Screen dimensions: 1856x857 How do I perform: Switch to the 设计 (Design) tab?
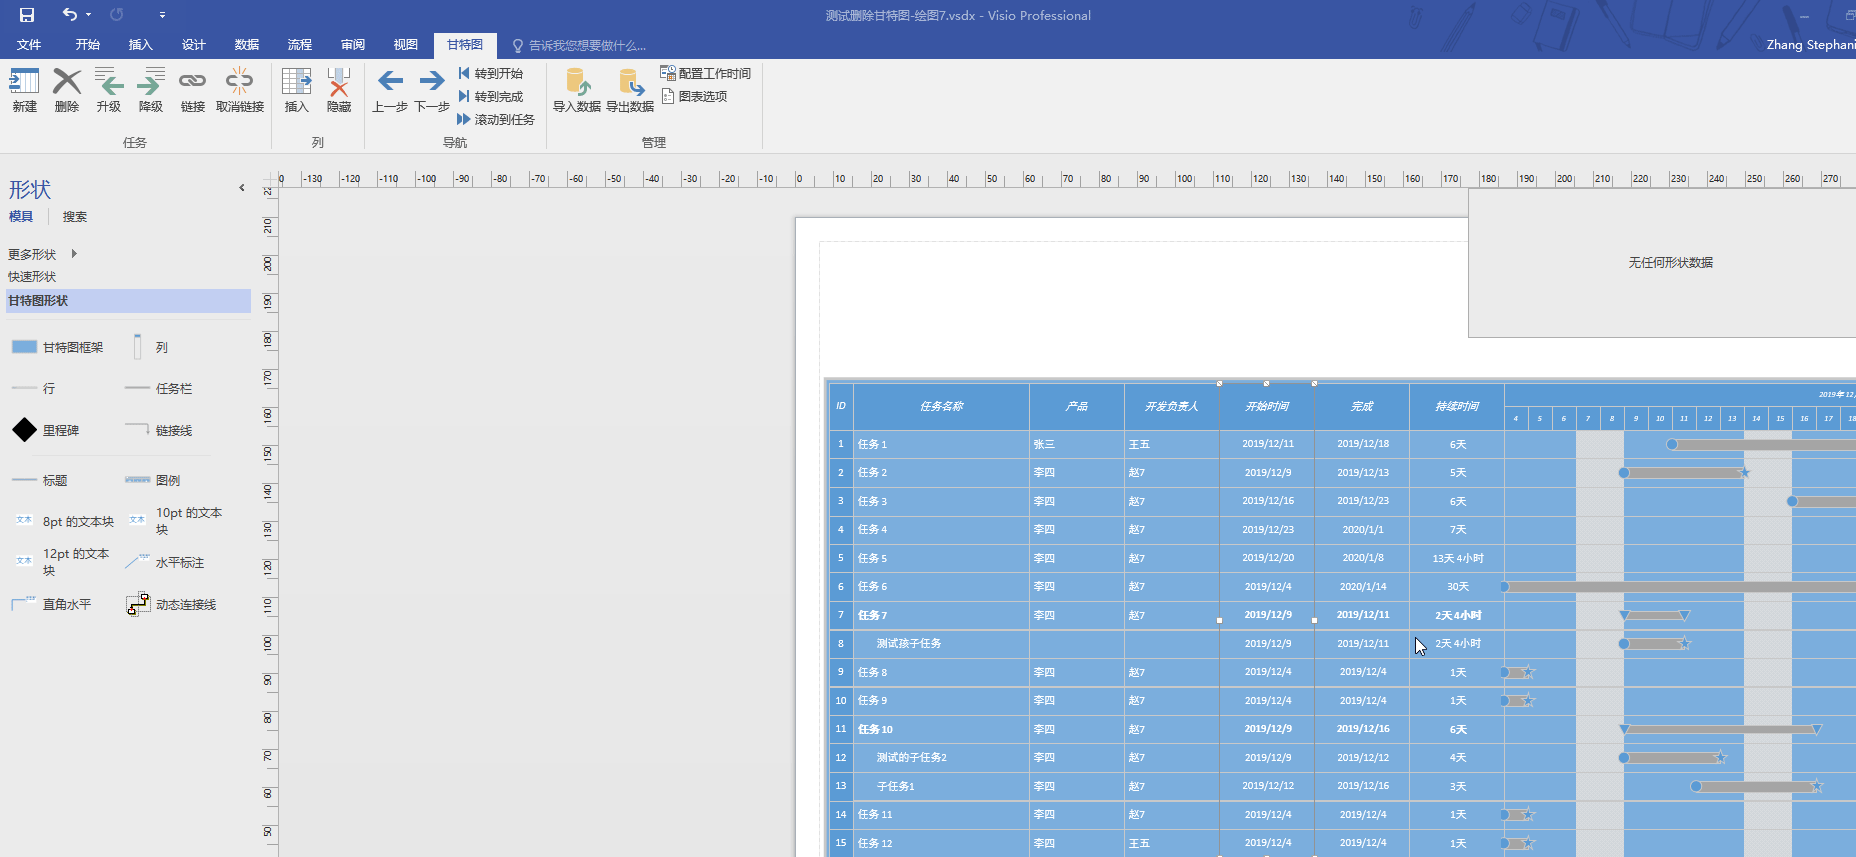click(x=194, y=44)
